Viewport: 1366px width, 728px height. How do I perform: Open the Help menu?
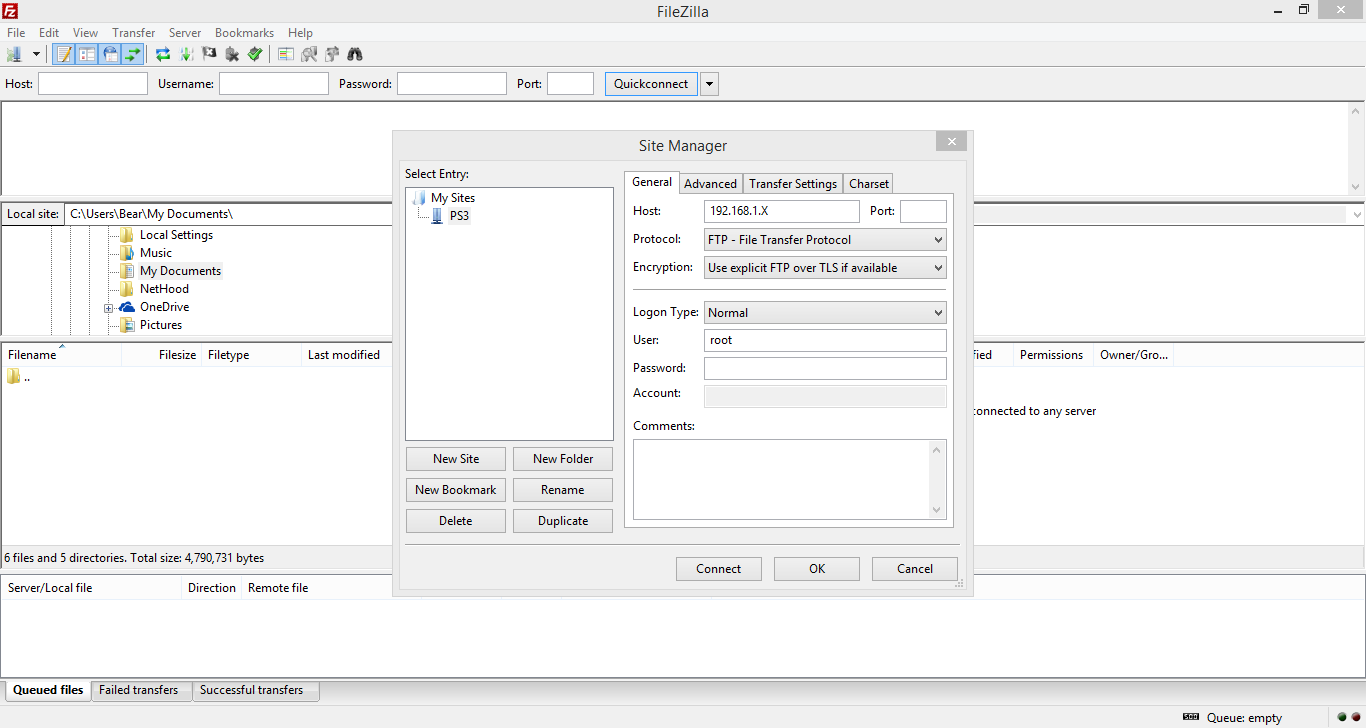(300, 33)
